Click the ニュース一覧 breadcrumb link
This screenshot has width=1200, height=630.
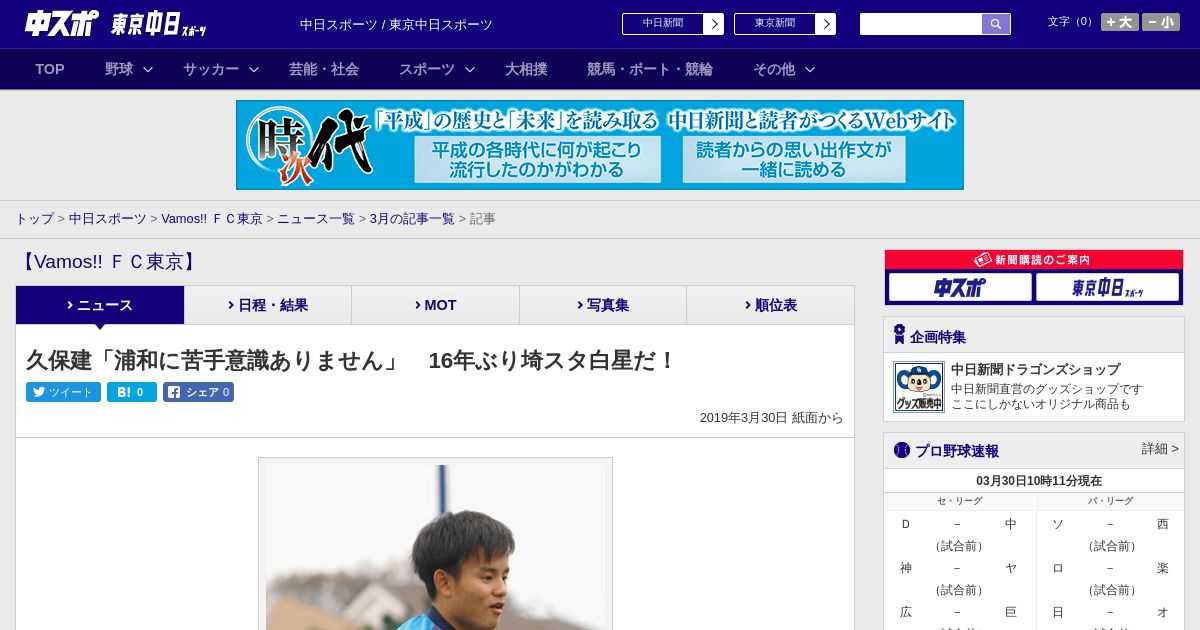click(316, 219)
